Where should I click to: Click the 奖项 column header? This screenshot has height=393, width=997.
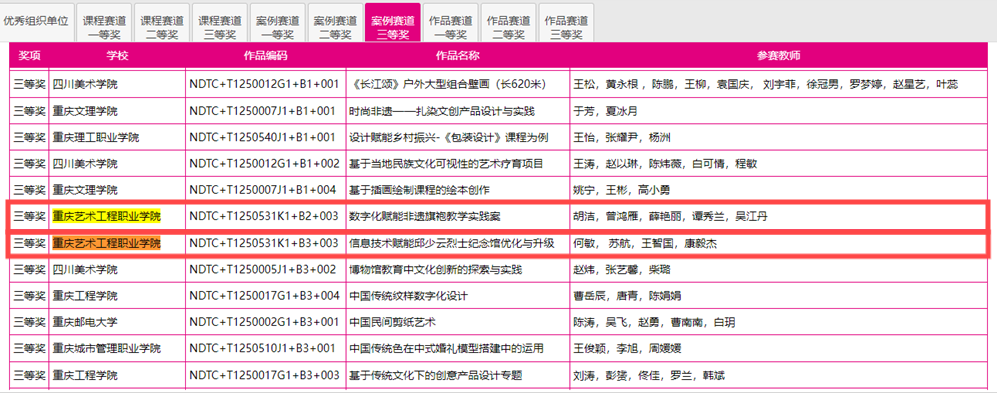pyautogui.click(x=29, y=55)
